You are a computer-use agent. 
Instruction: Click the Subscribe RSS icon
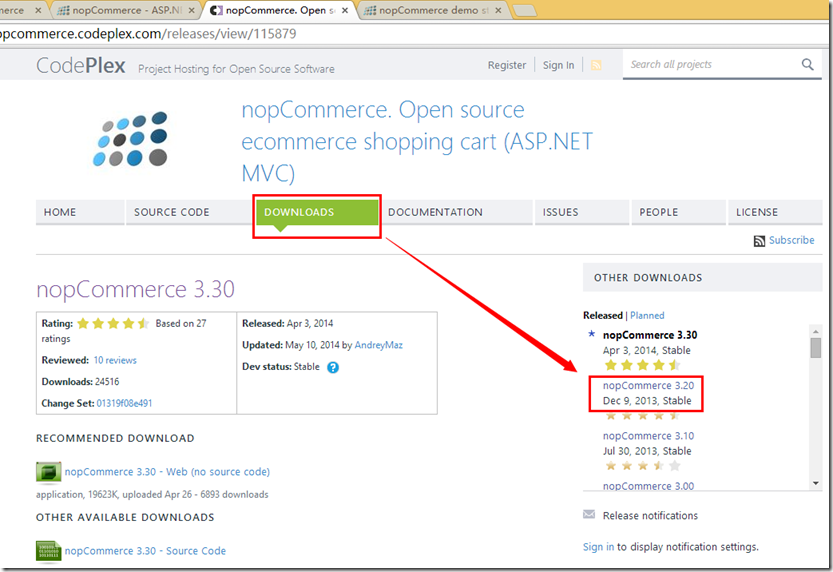(760, 241)
